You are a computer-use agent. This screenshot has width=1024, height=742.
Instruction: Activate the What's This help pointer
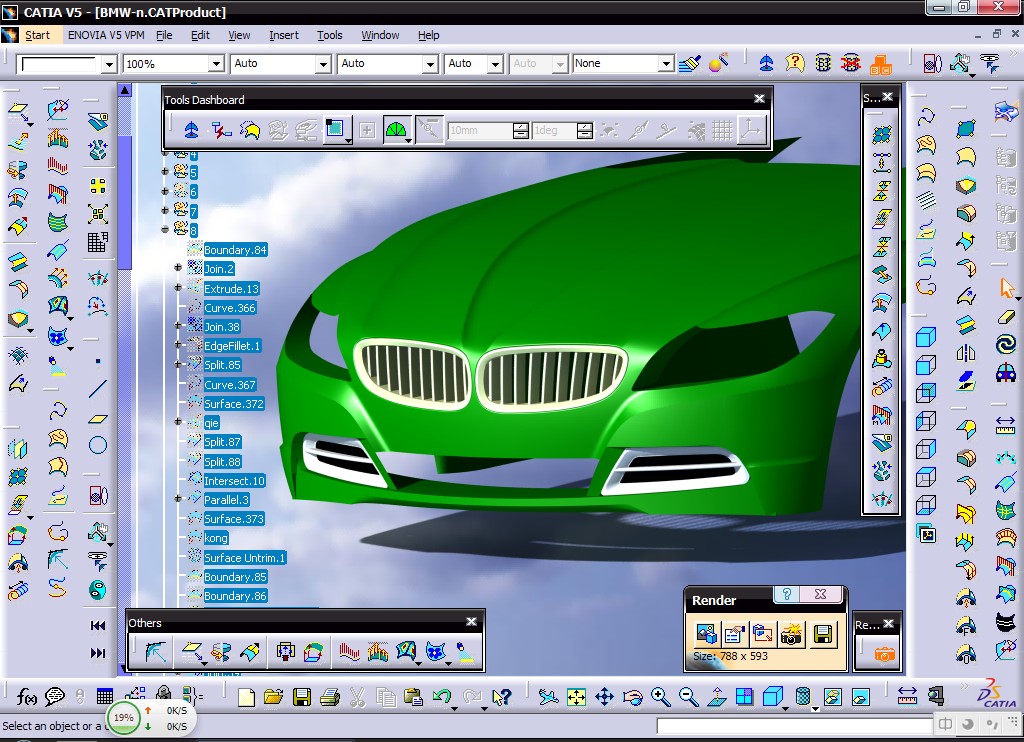501,697
